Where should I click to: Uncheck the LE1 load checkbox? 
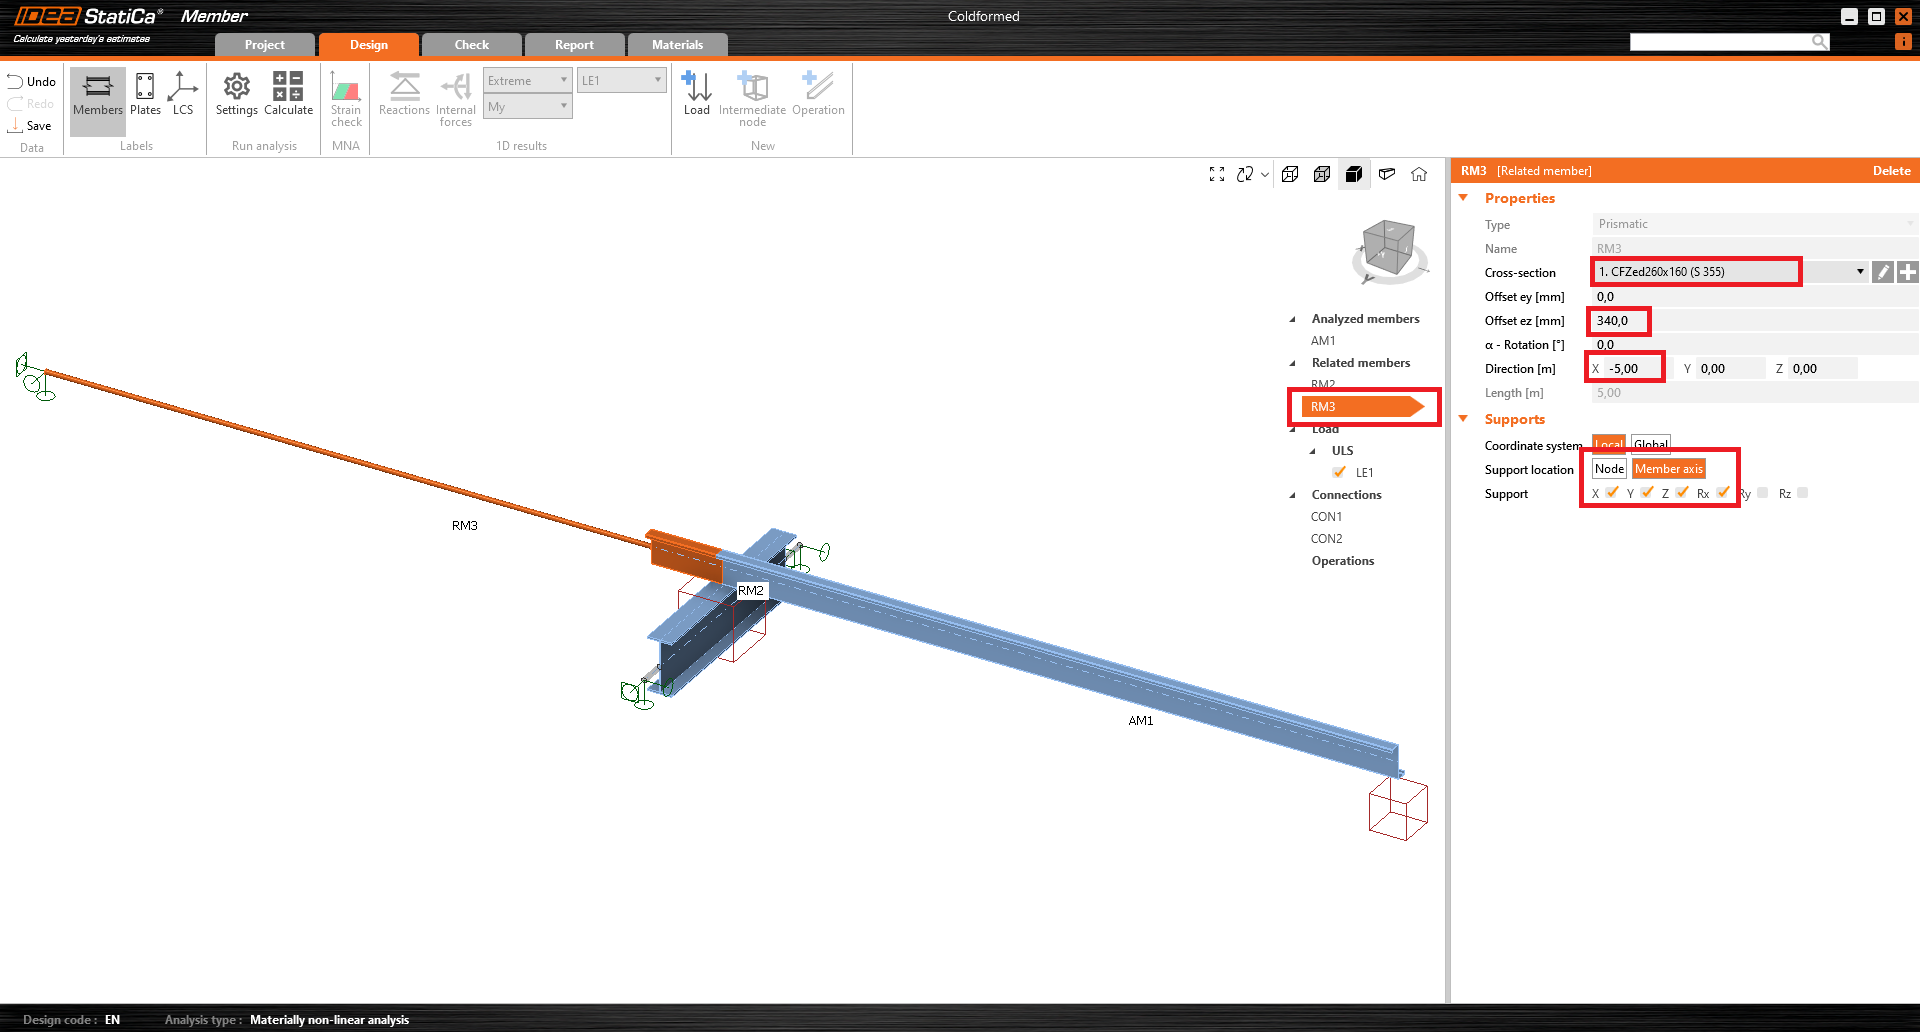tap(1339, 472)
